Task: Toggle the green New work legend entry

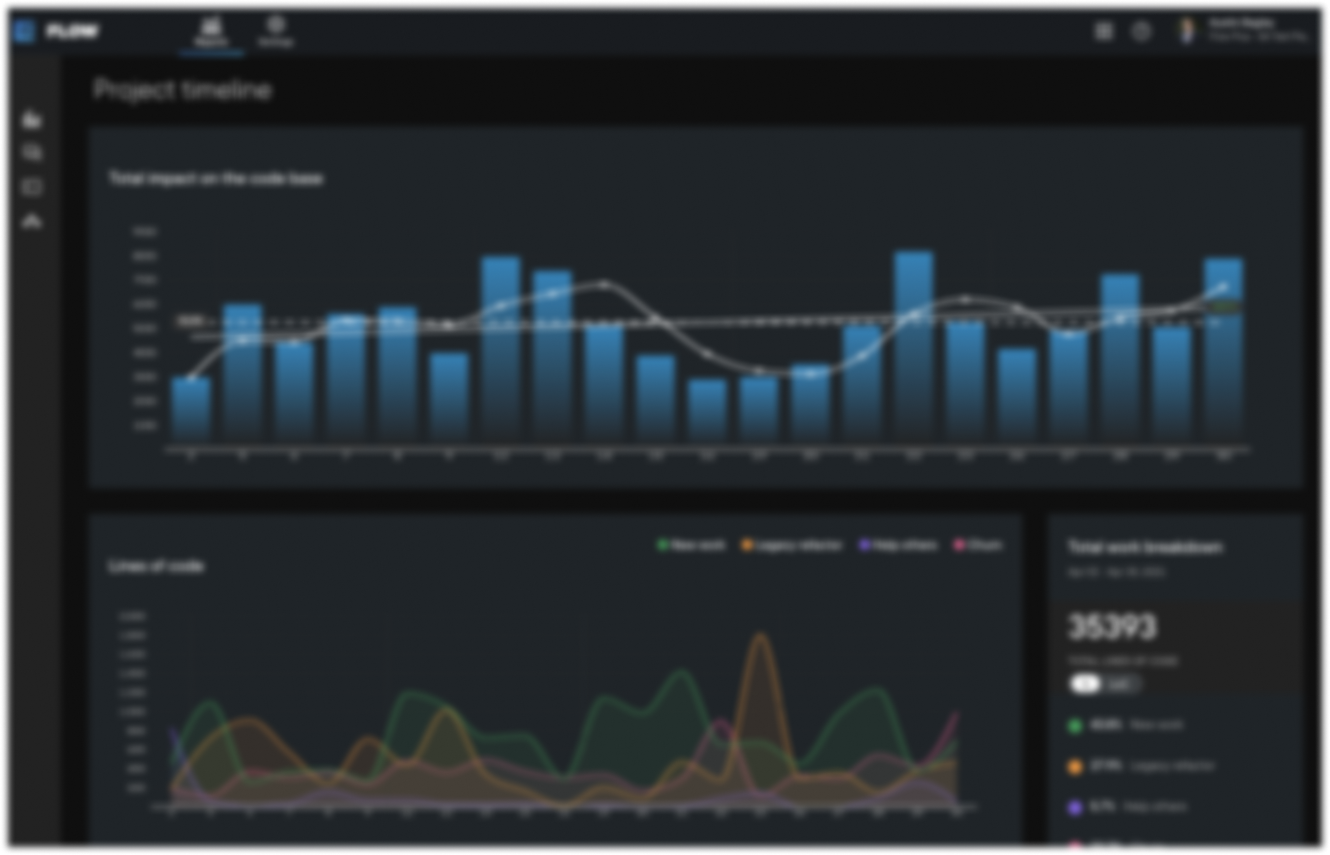Action: coord(690,545)
